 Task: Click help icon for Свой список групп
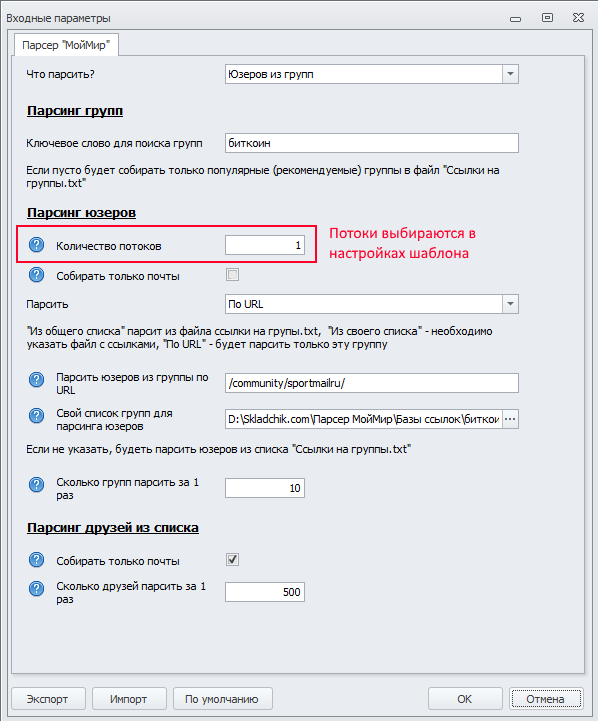tap(36, 416)
